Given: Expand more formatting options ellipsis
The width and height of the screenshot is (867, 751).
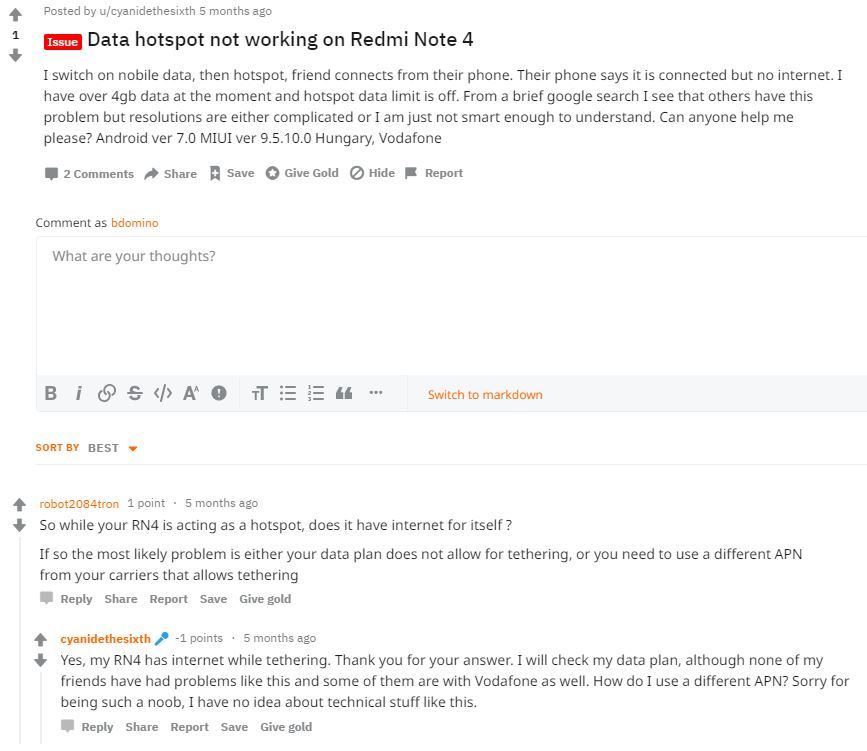Looking at the screenshot, I should pos(376,393).
